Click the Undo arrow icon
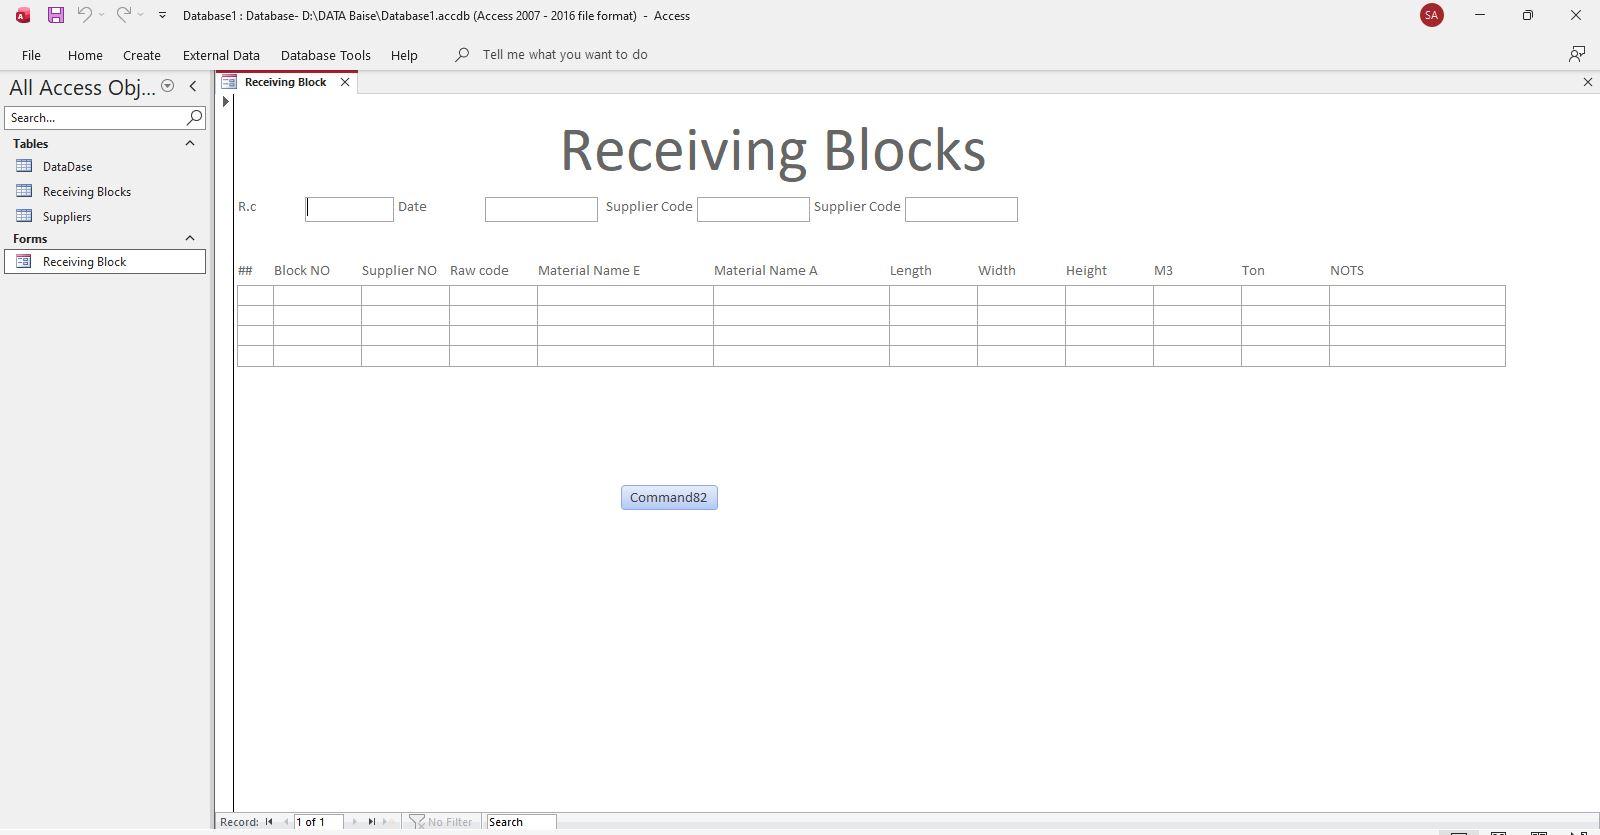This screenshot has width=1600, height=835. (85, 15)
